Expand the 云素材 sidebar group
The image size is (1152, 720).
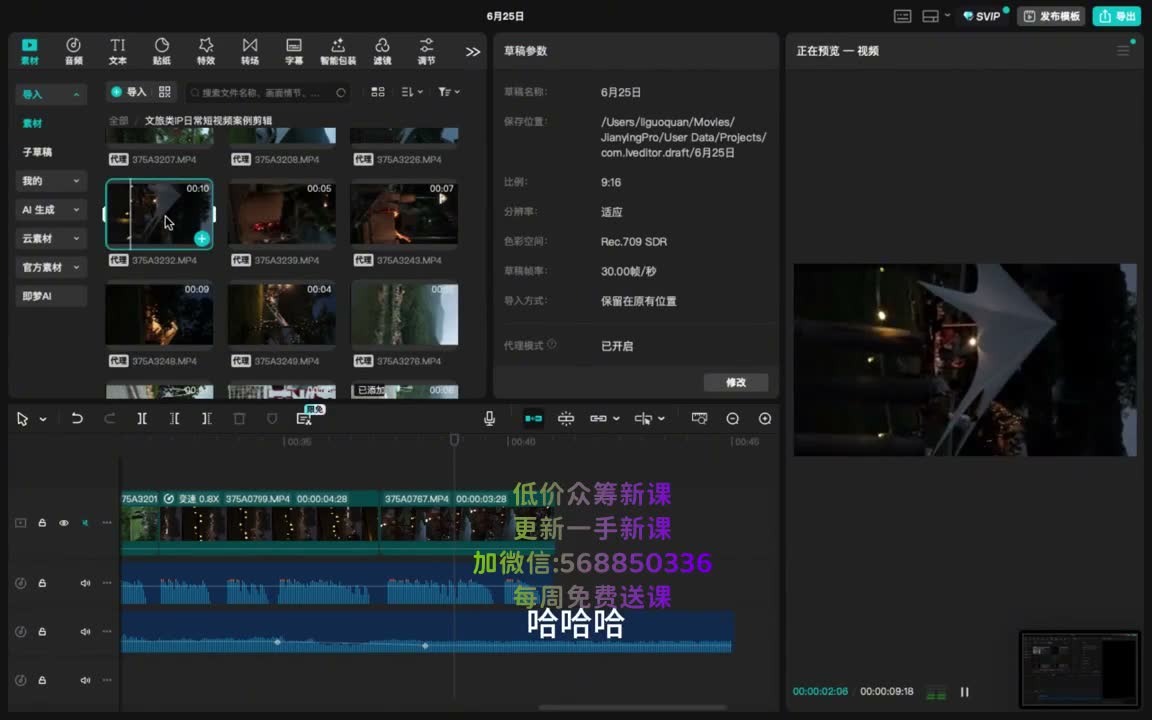[51, 238]
